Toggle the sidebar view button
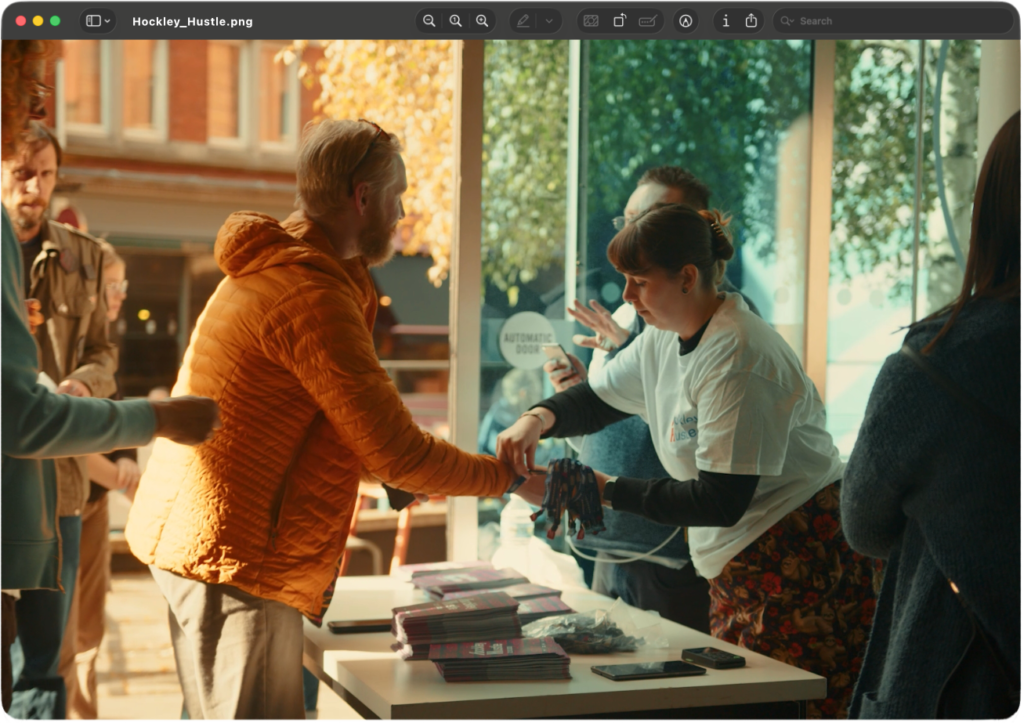Viewport: 1024px width, 723px height. [x=92, y=21]
